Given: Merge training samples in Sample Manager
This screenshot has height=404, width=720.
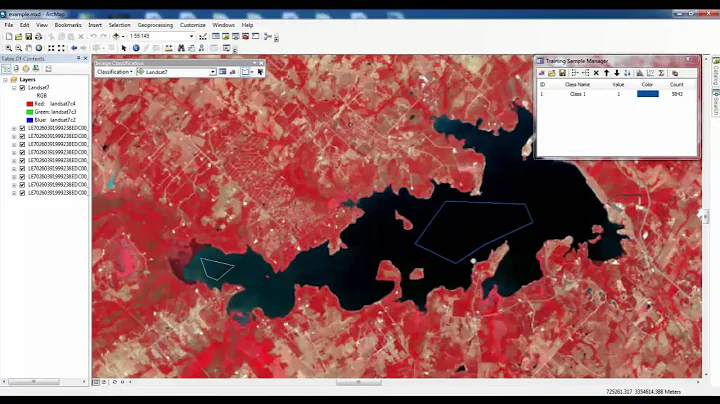Looking at the screenshot, I should (x=575, y=73).
